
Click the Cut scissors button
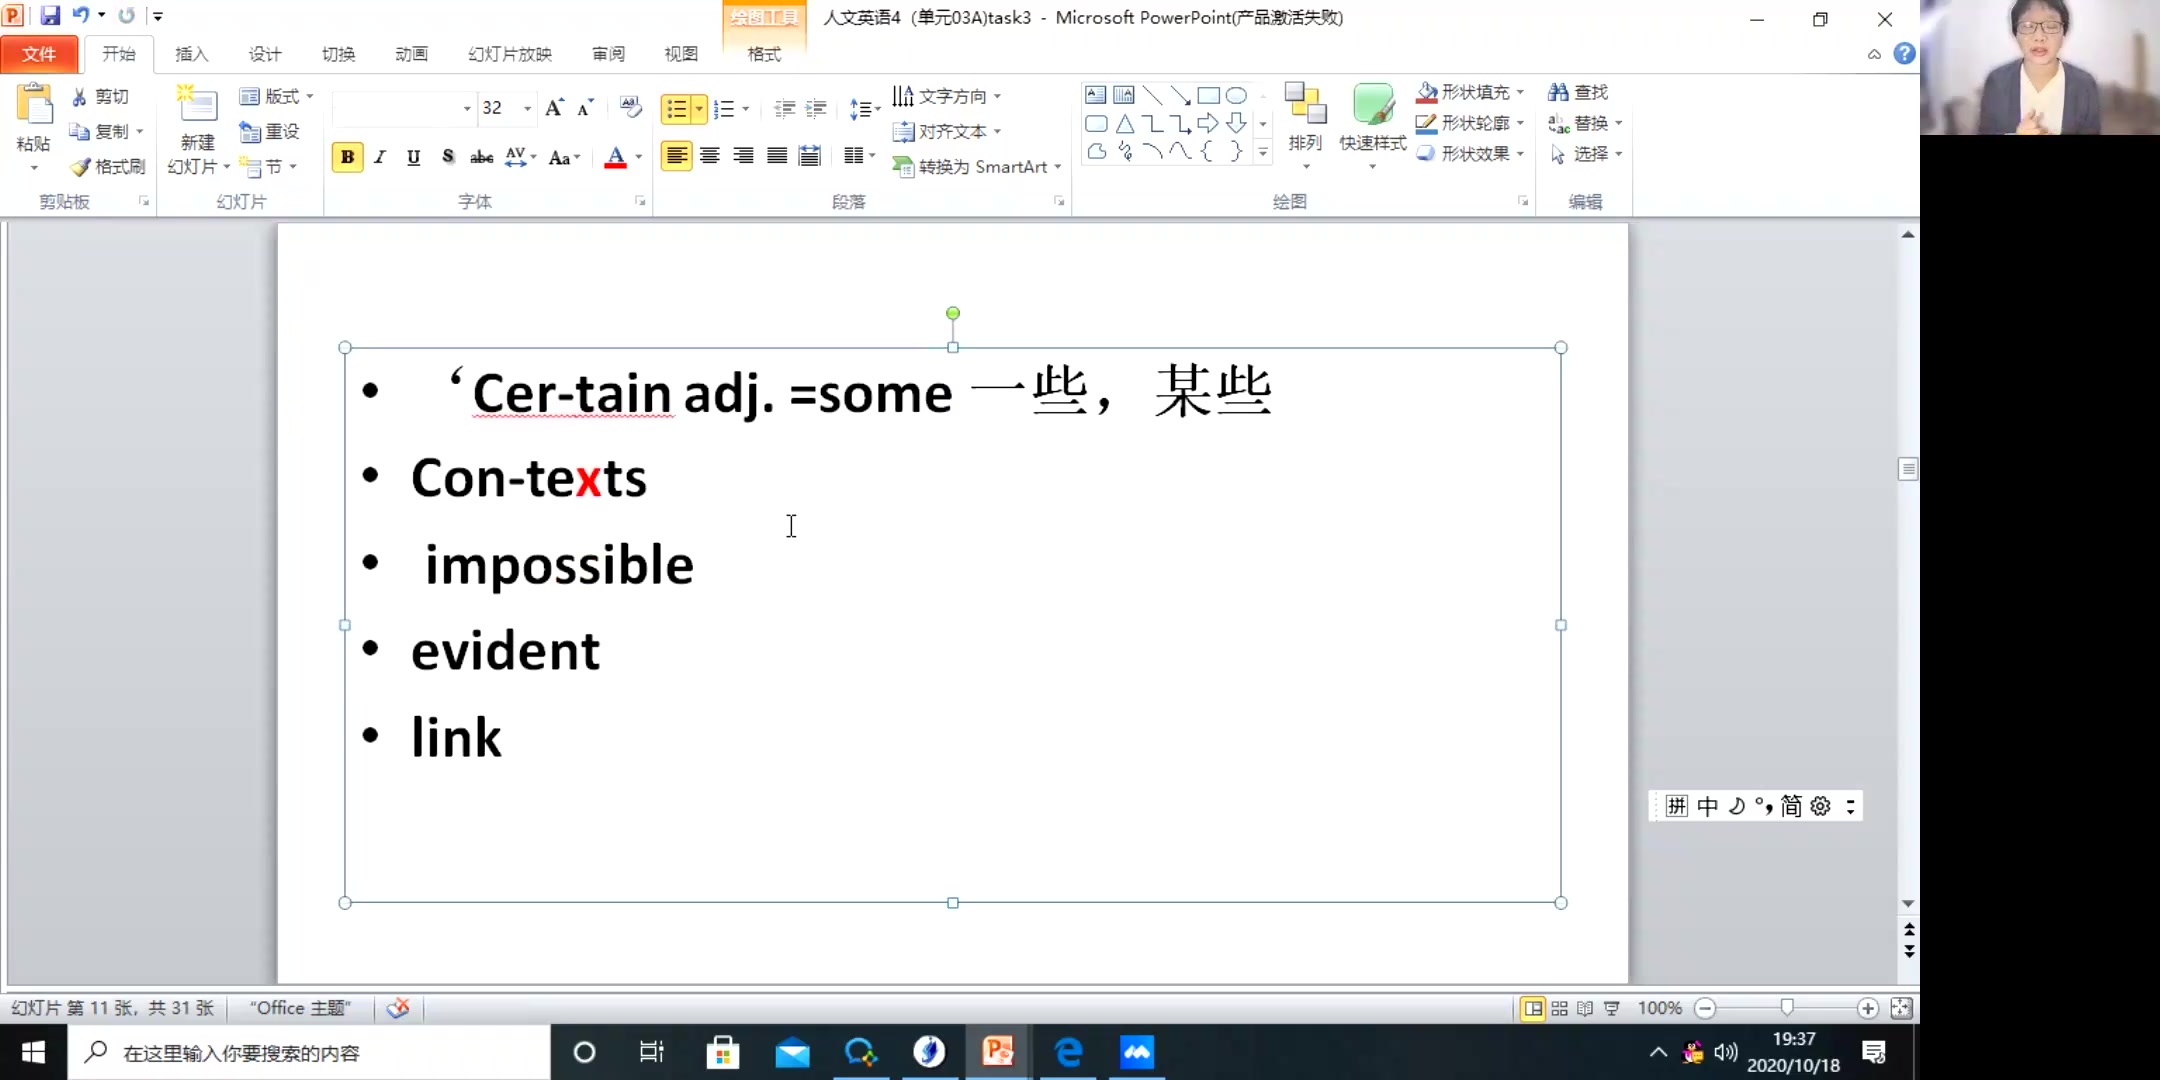coord(100,96)
